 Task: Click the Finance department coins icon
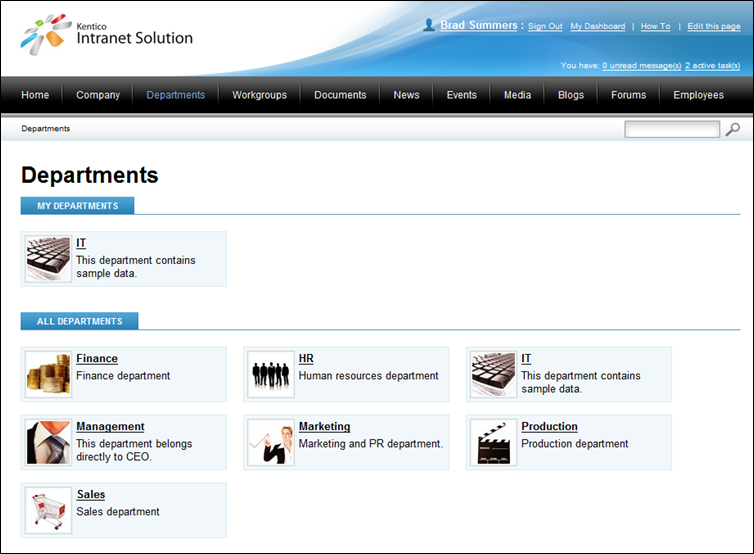[x=48, y=374]
